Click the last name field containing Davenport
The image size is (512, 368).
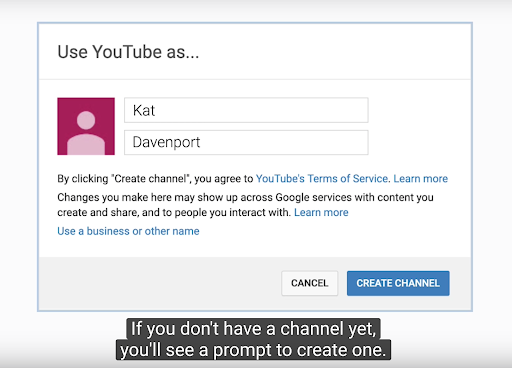(x=246, y=142)
